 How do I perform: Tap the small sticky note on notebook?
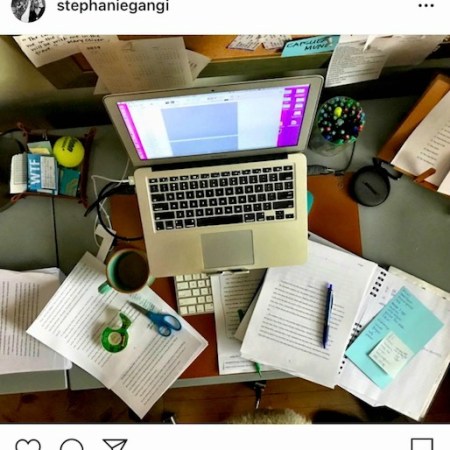tap(392, 354)
